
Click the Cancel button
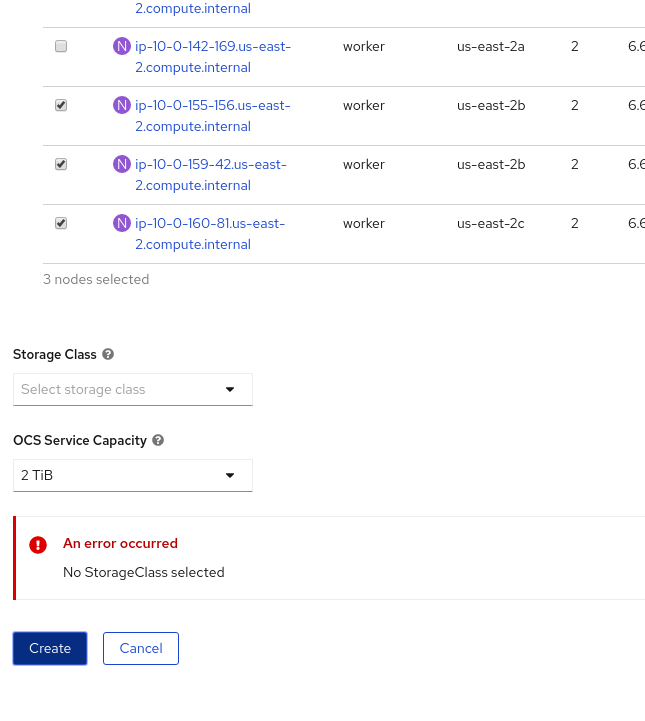point(141,648)
